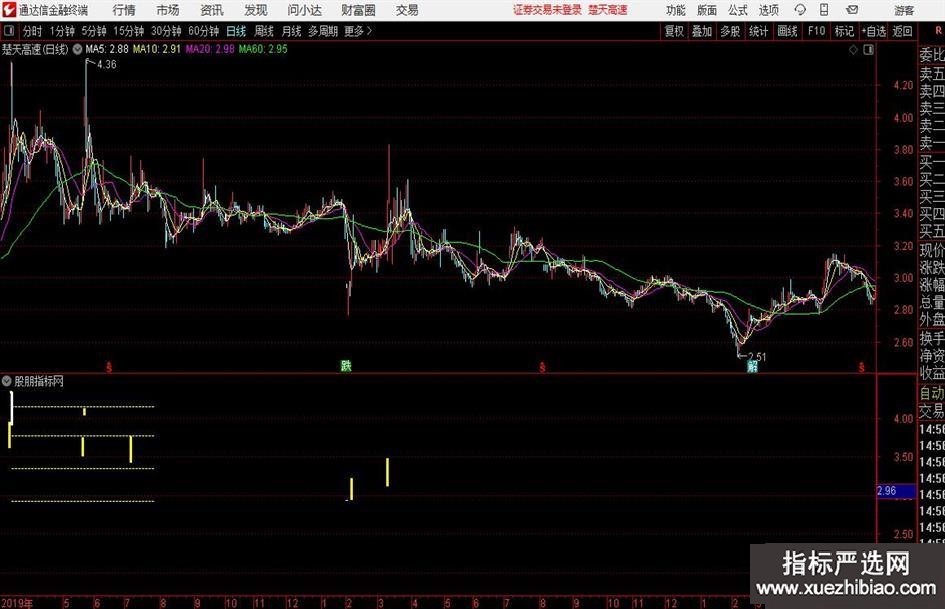
Task: Click the Tongdaxin red logo icon
Action: 9,10
